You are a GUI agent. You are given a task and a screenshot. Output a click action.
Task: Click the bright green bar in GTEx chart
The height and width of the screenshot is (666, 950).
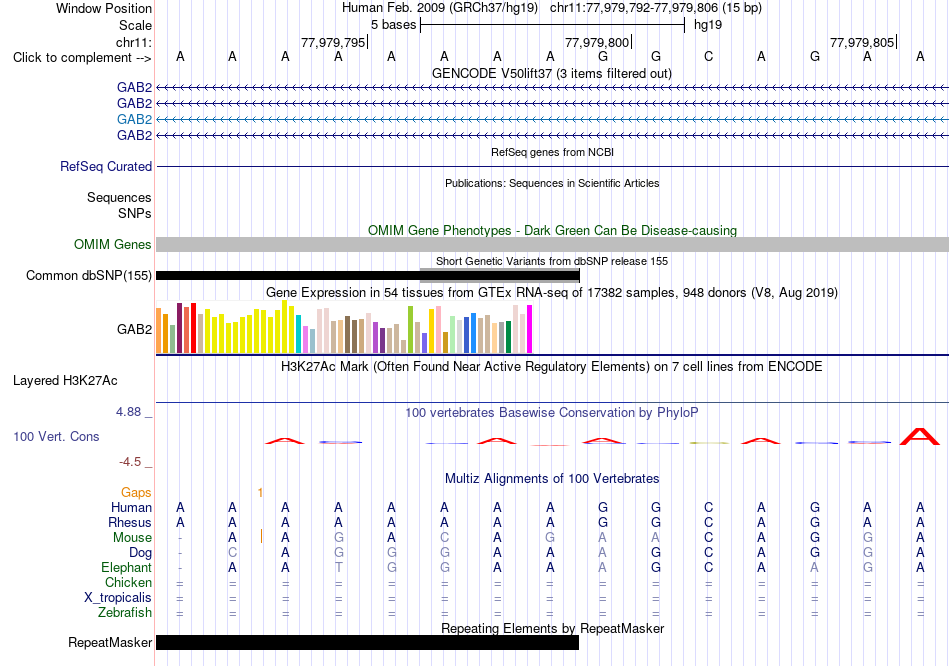[x=410, y=329]
